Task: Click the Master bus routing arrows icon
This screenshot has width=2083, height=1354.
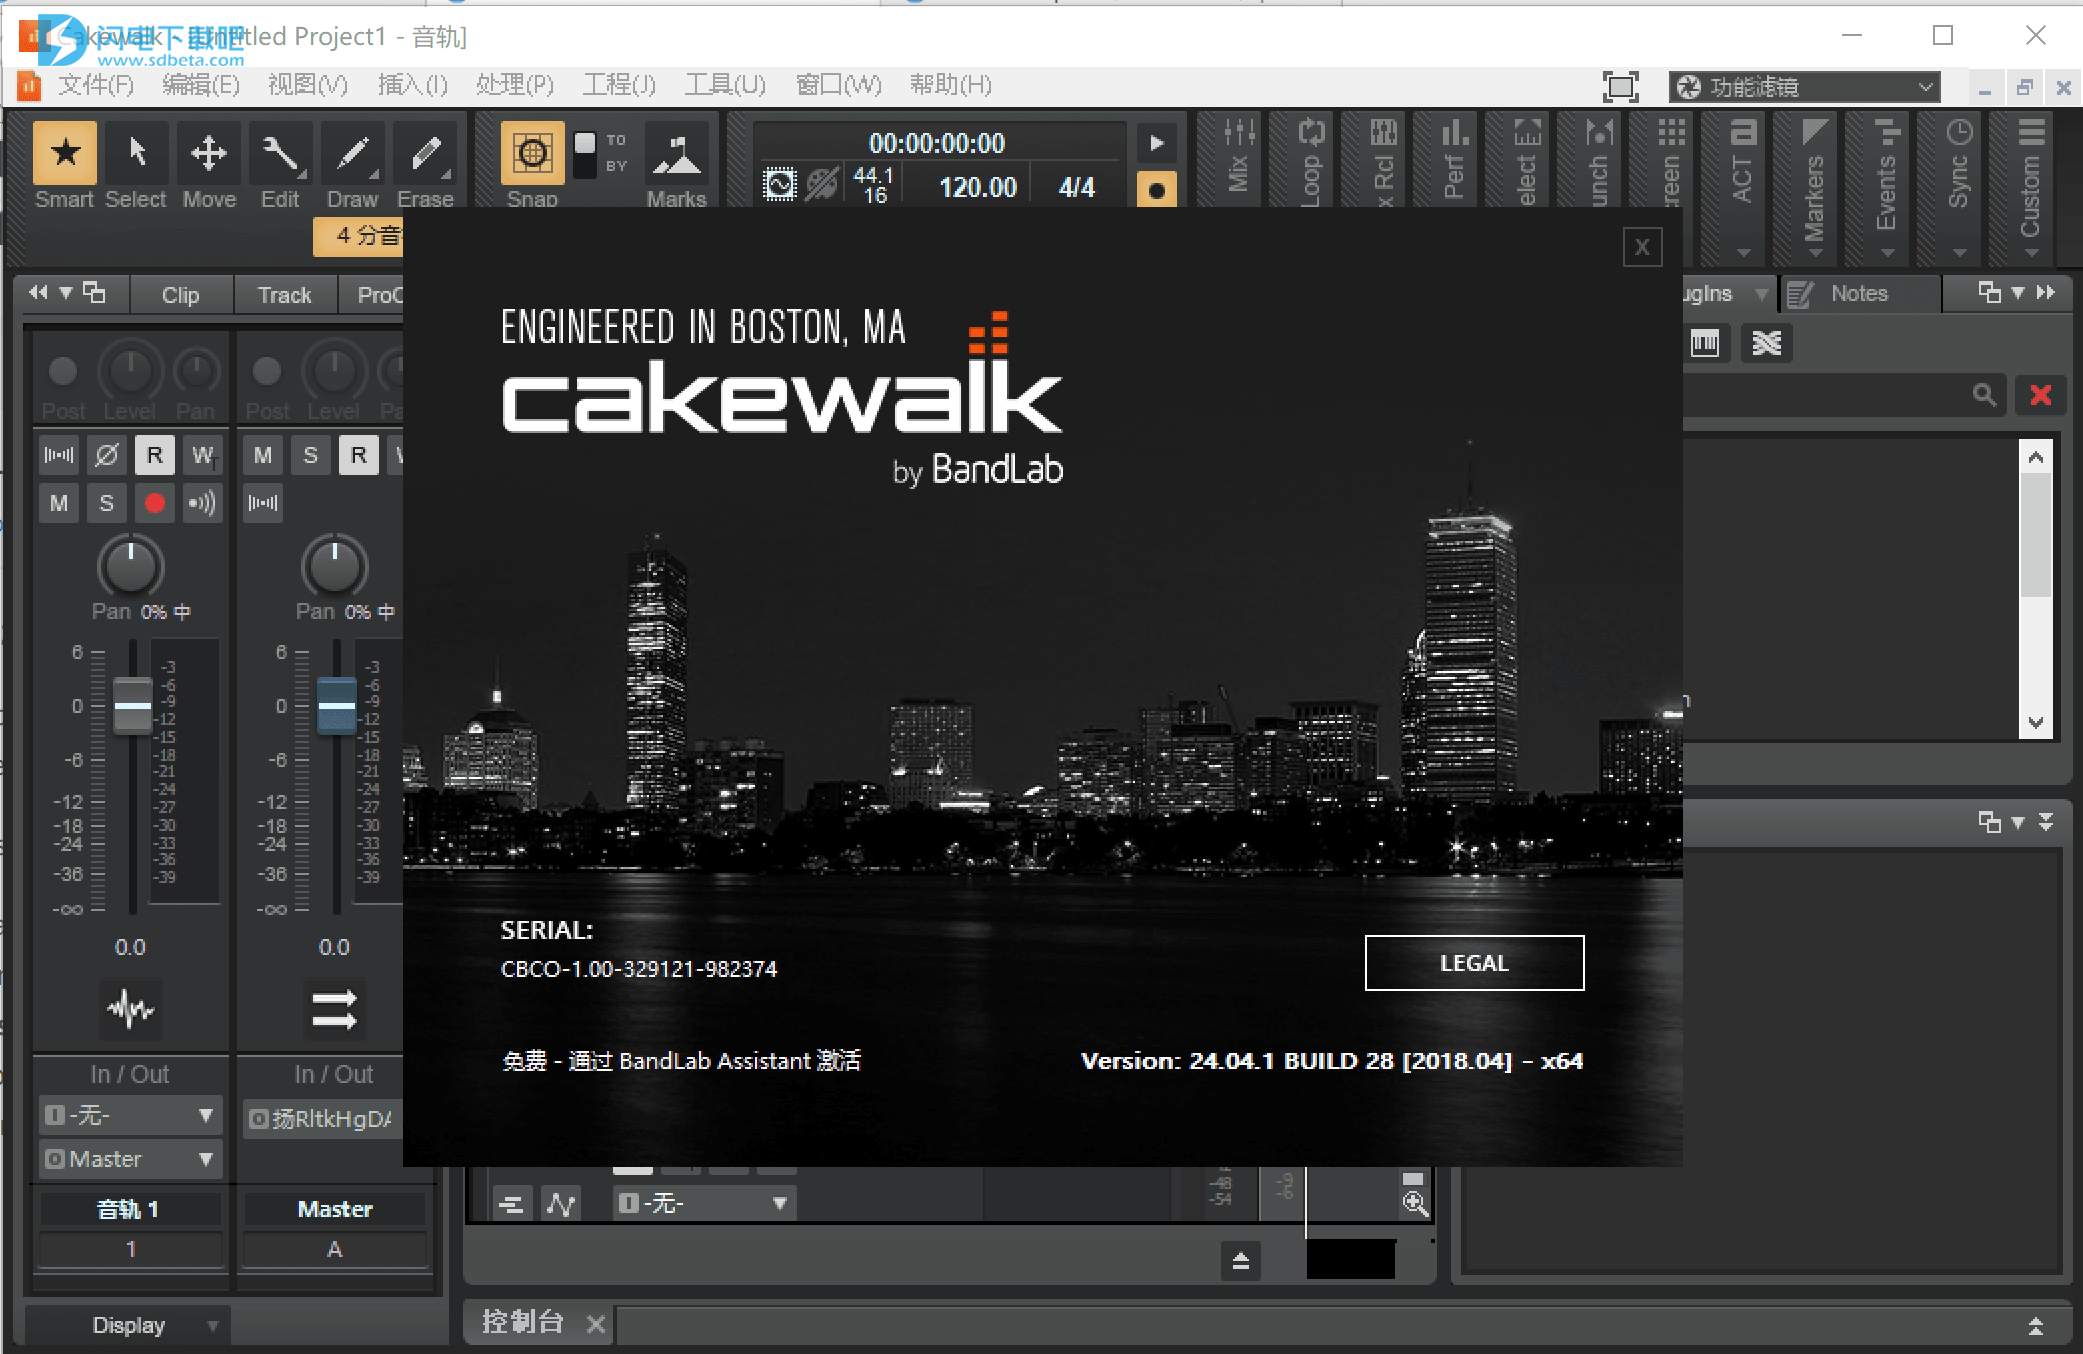Action: point(335,1008)
